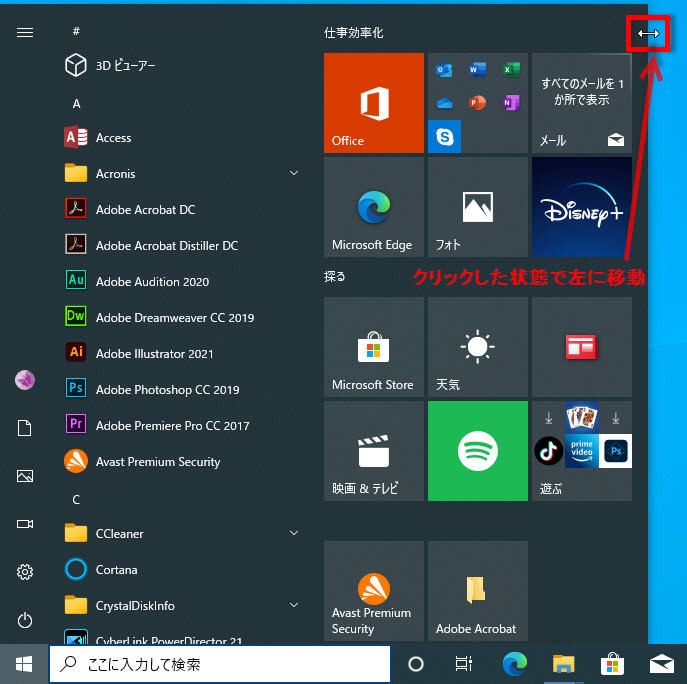Open the 天気 weather tile
This screenshot has width=687, height=684.
pos(478,347)
